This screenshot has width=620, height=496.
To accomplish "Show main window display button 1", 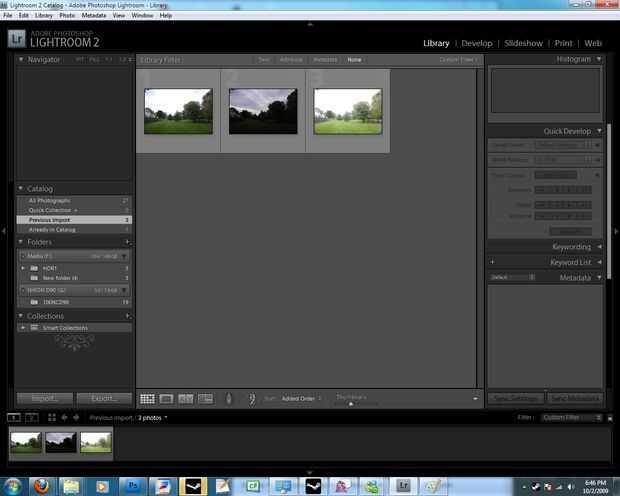I will tap(14, 418).
